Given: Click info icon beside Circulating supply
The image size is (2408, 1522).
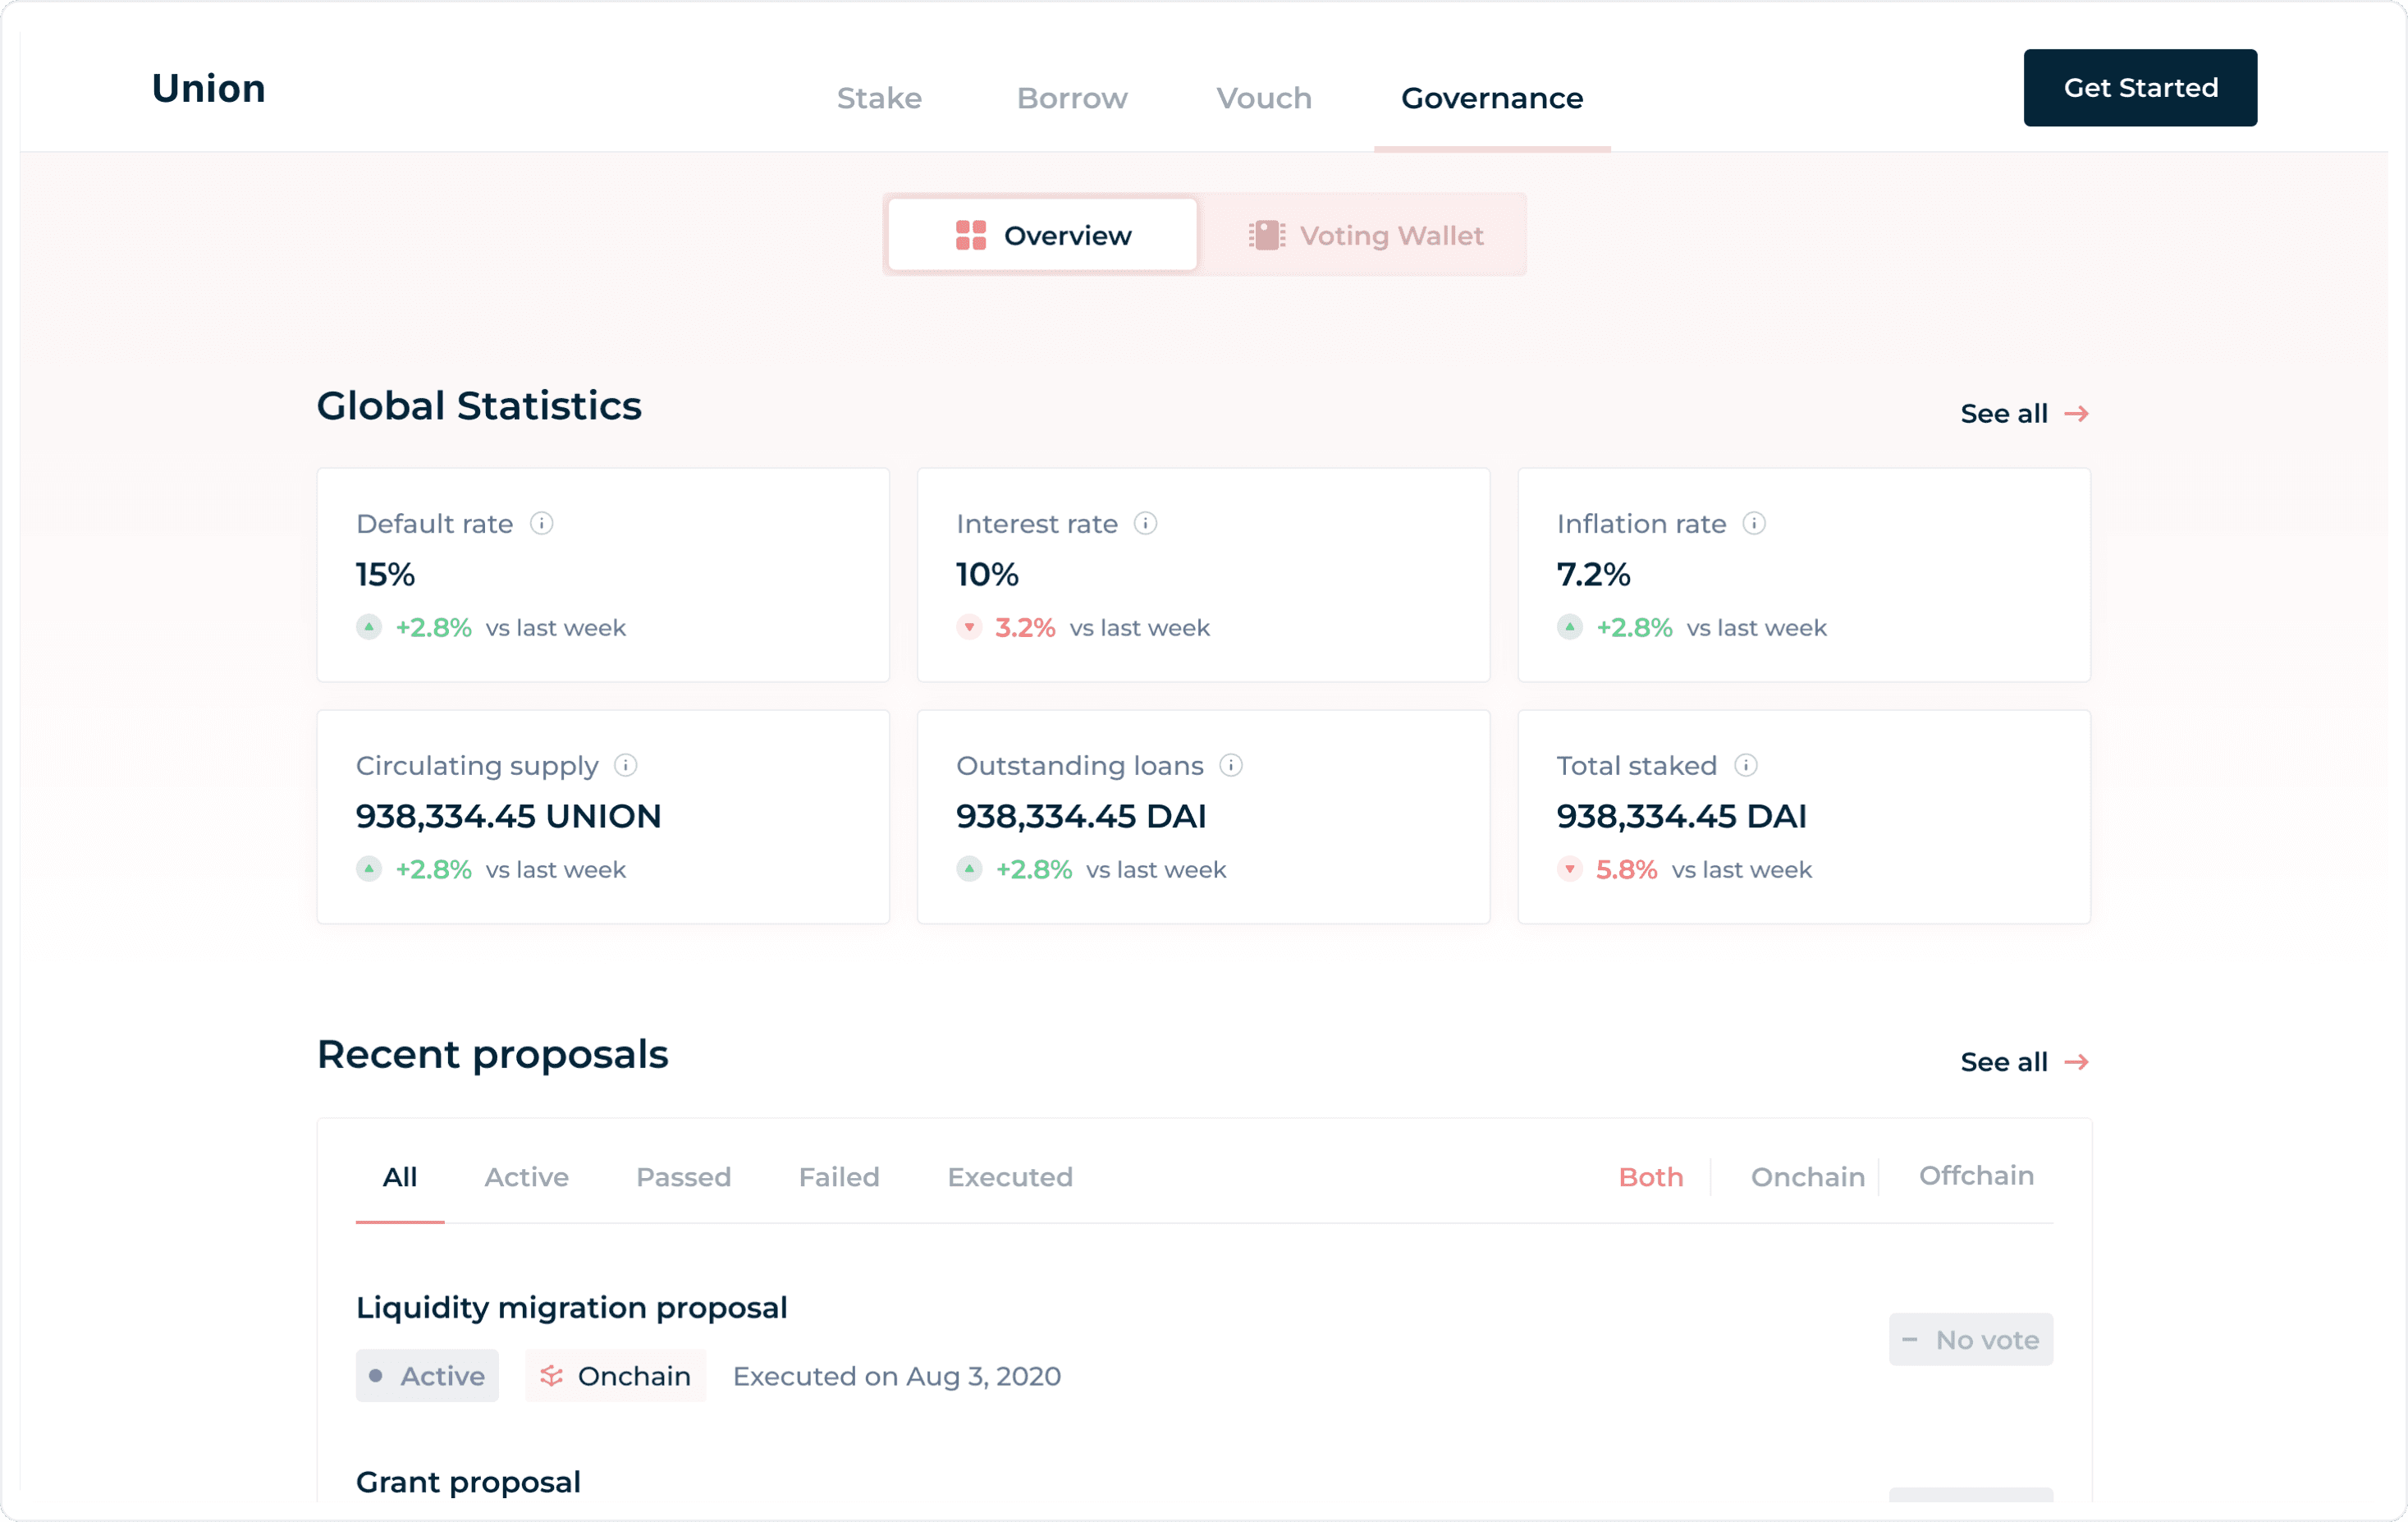Looking at the screenshot, I should 625,765.
